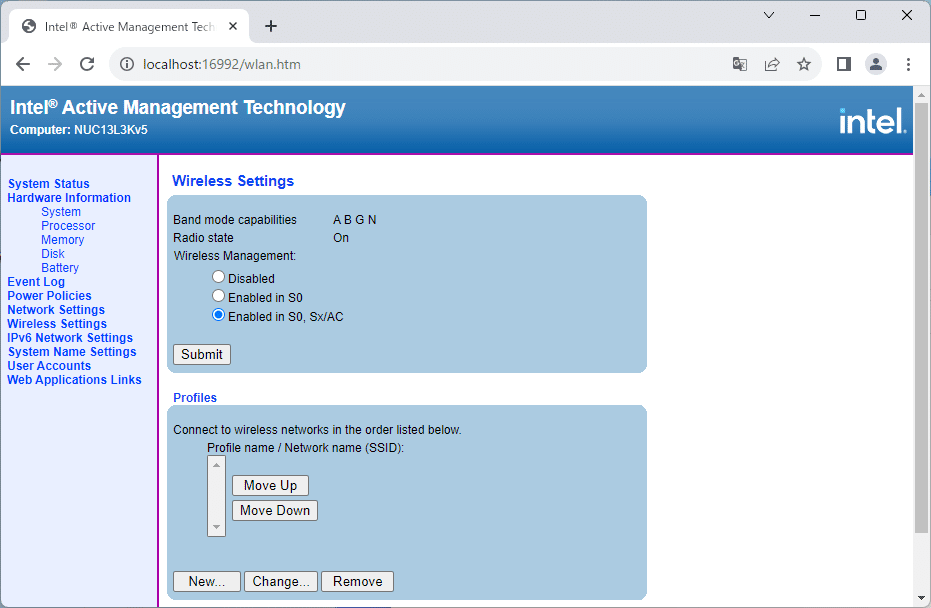Open the Processor information link
Viewport: 931px width, 608px height.
pos(68,226)
